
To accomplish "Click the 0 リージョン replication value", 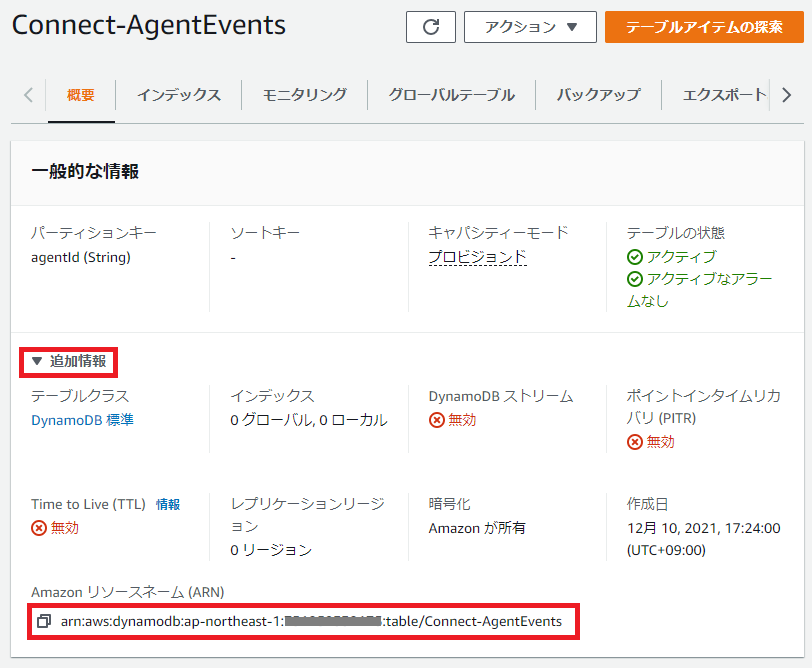I will point(271,550).
